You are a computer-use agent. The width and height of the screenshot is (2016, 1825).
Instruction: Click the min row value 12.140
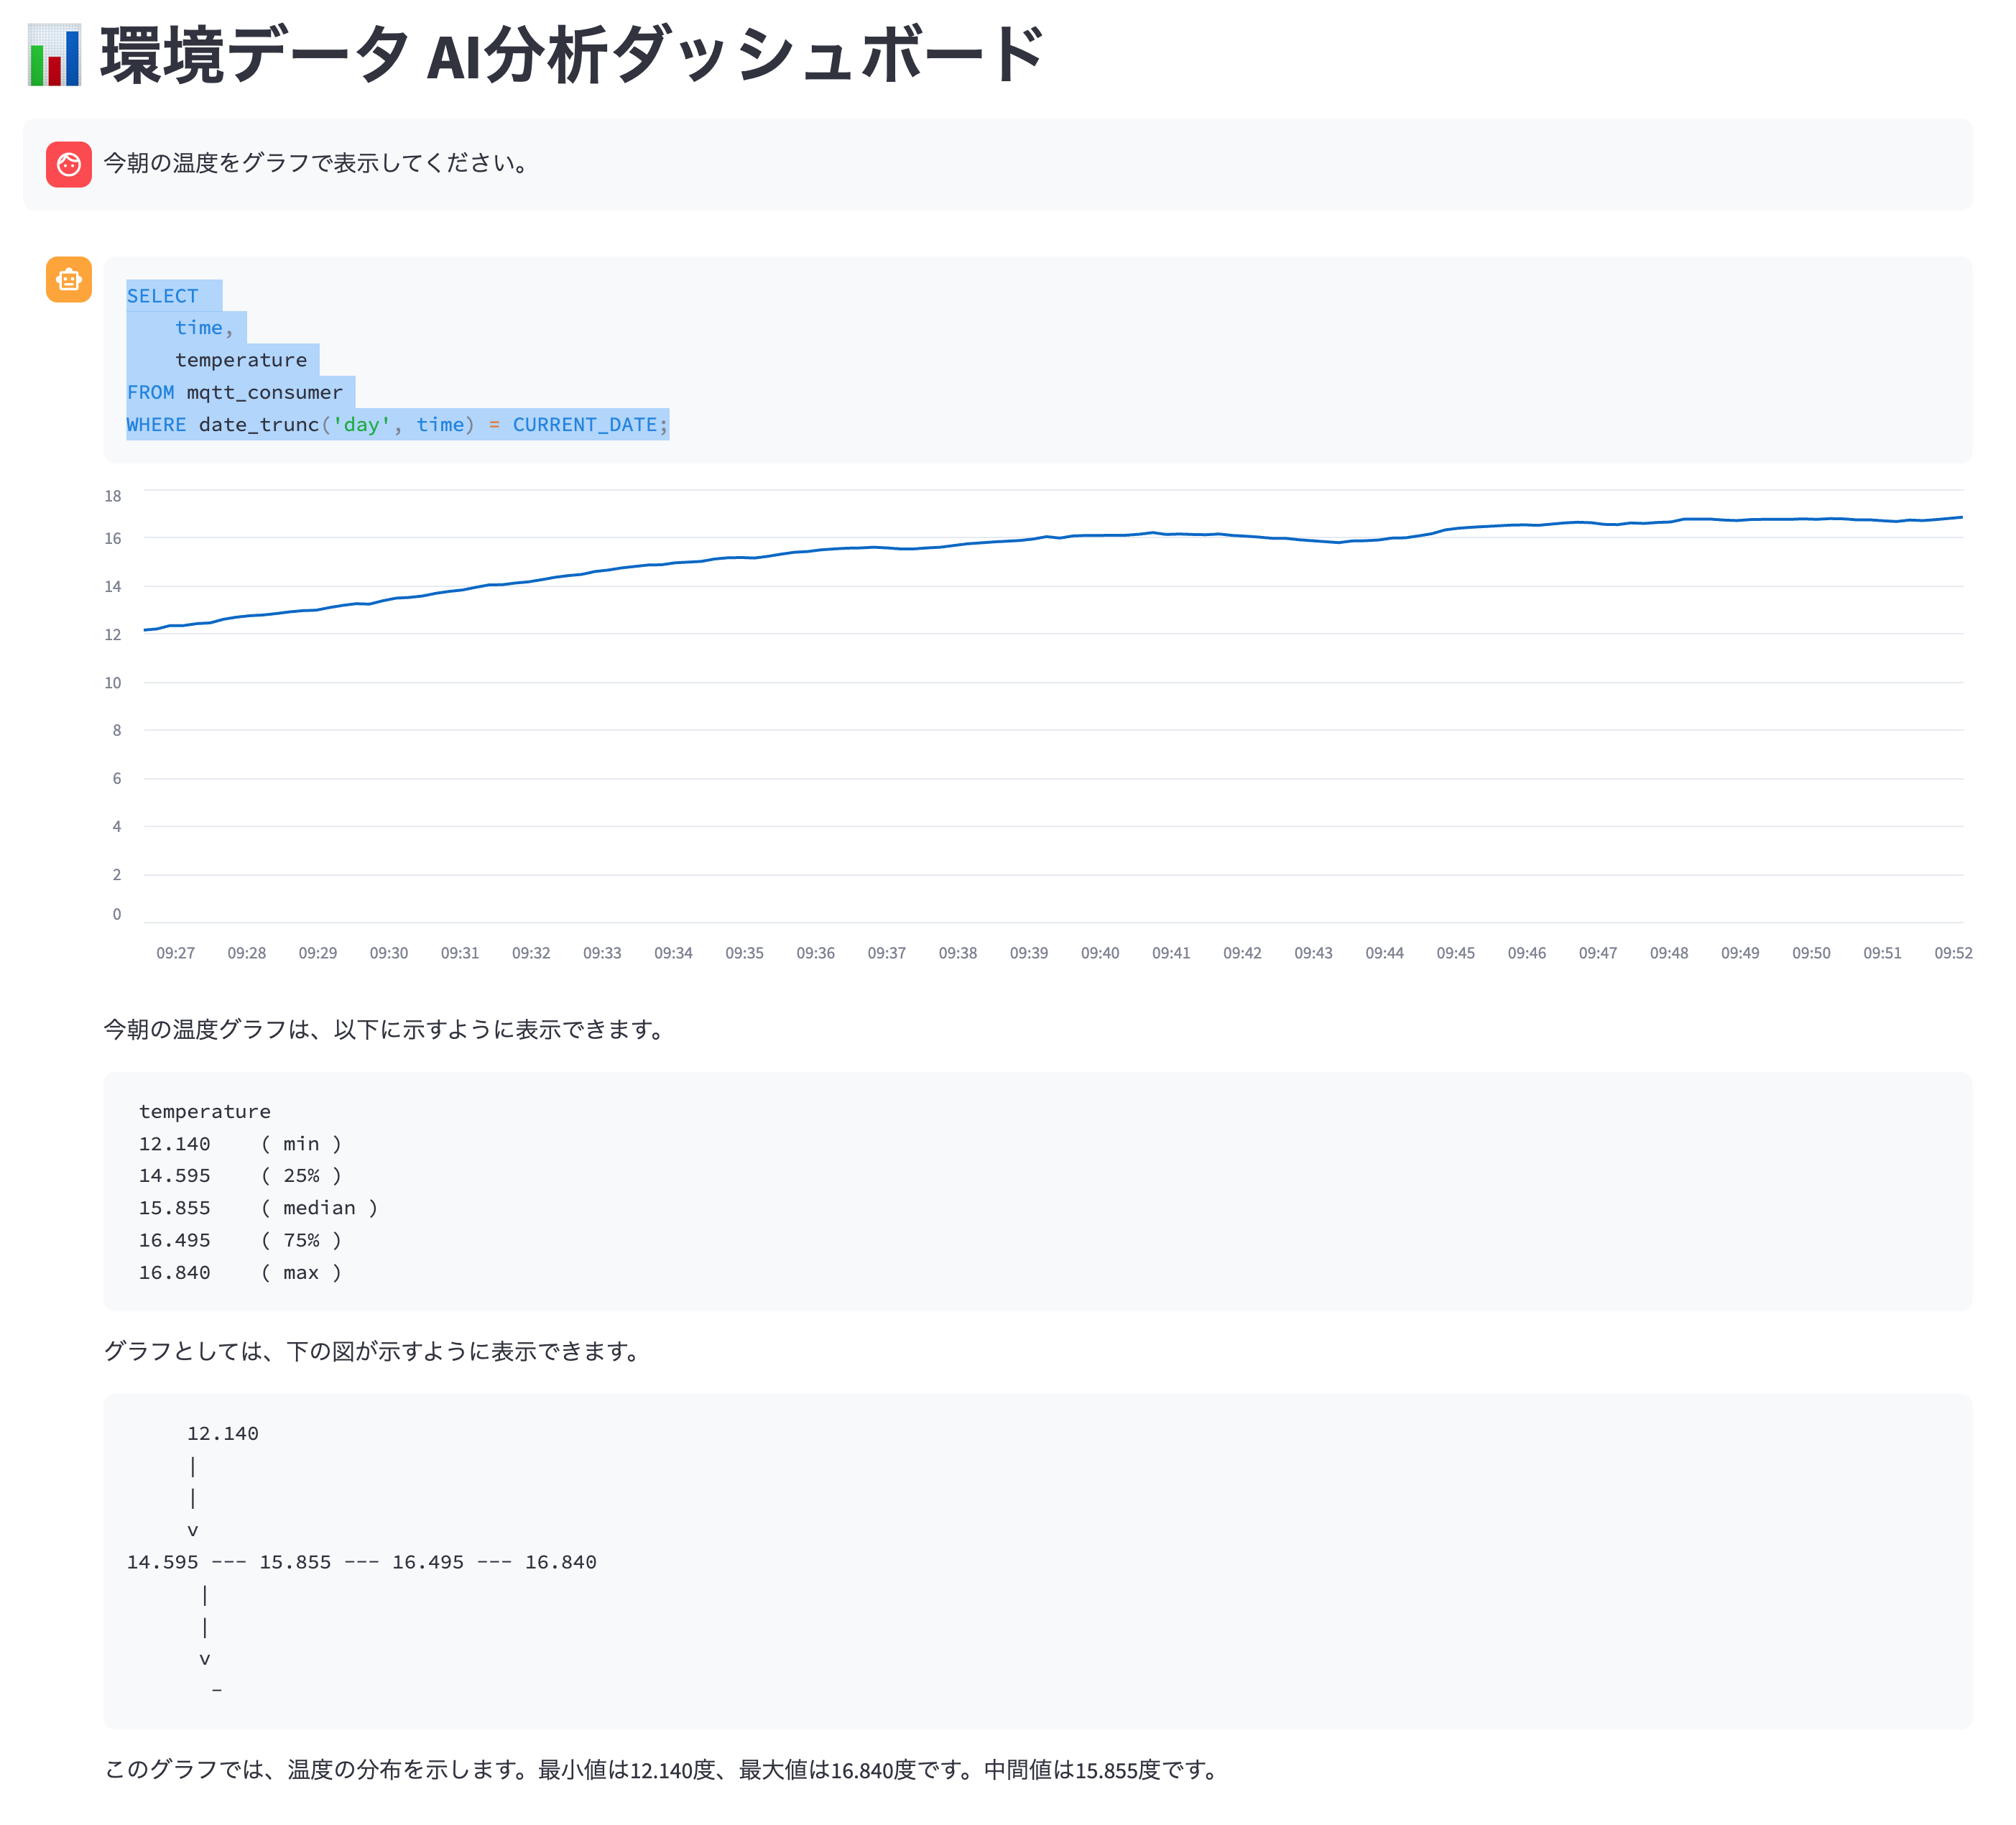coord(175,1144)
